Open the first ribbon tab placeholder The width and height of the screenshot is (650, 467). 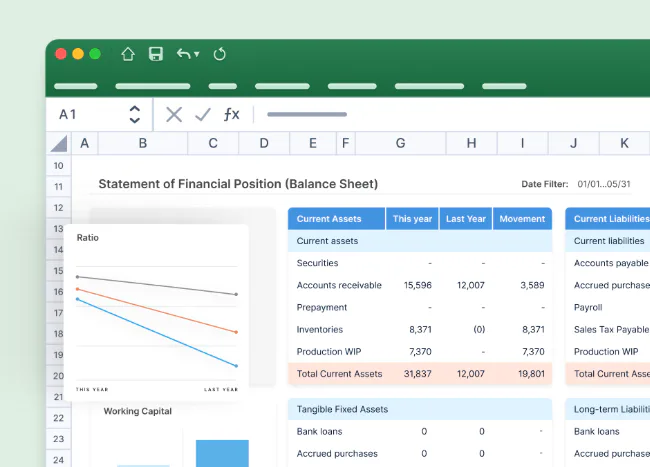75,86
